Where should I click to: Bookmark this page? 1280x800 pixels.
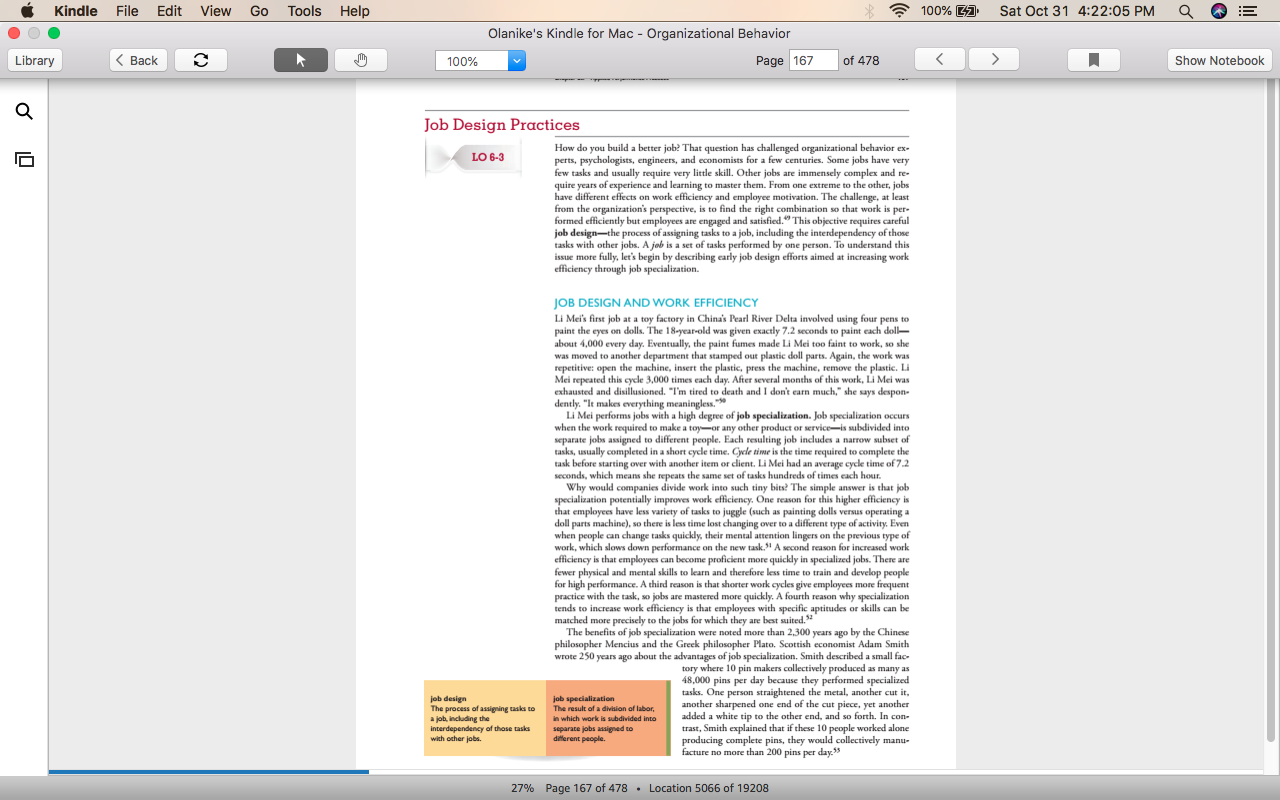(x=1094, y=60)
